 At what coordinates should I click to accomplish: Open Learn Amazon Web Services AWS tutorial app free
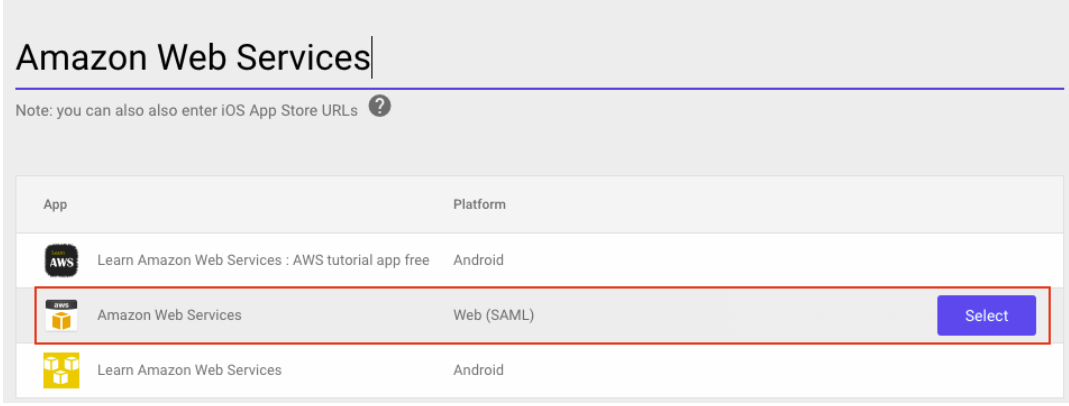point(263,260)
